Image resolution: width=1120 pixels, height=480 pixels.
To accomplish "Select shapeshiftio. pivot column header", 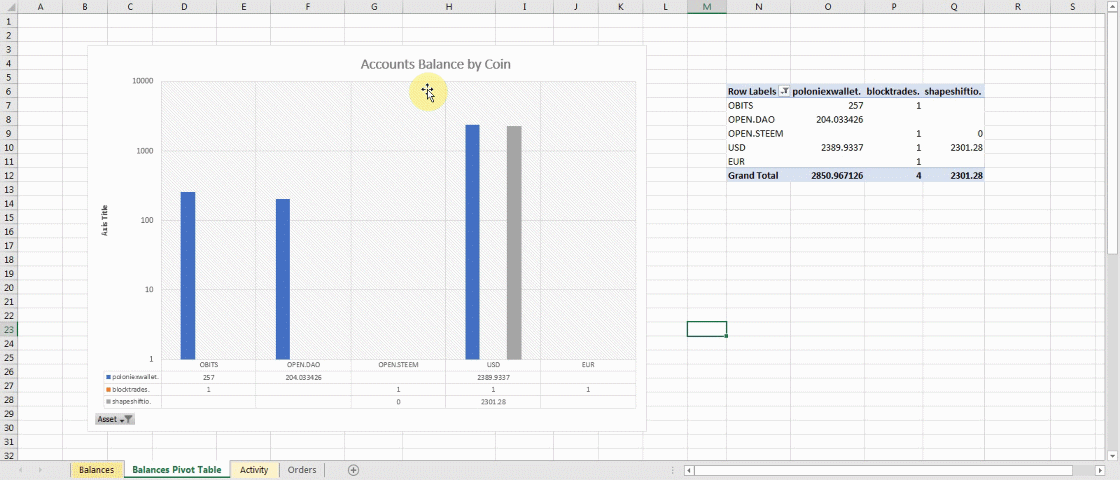I will (x=953, y=91).
